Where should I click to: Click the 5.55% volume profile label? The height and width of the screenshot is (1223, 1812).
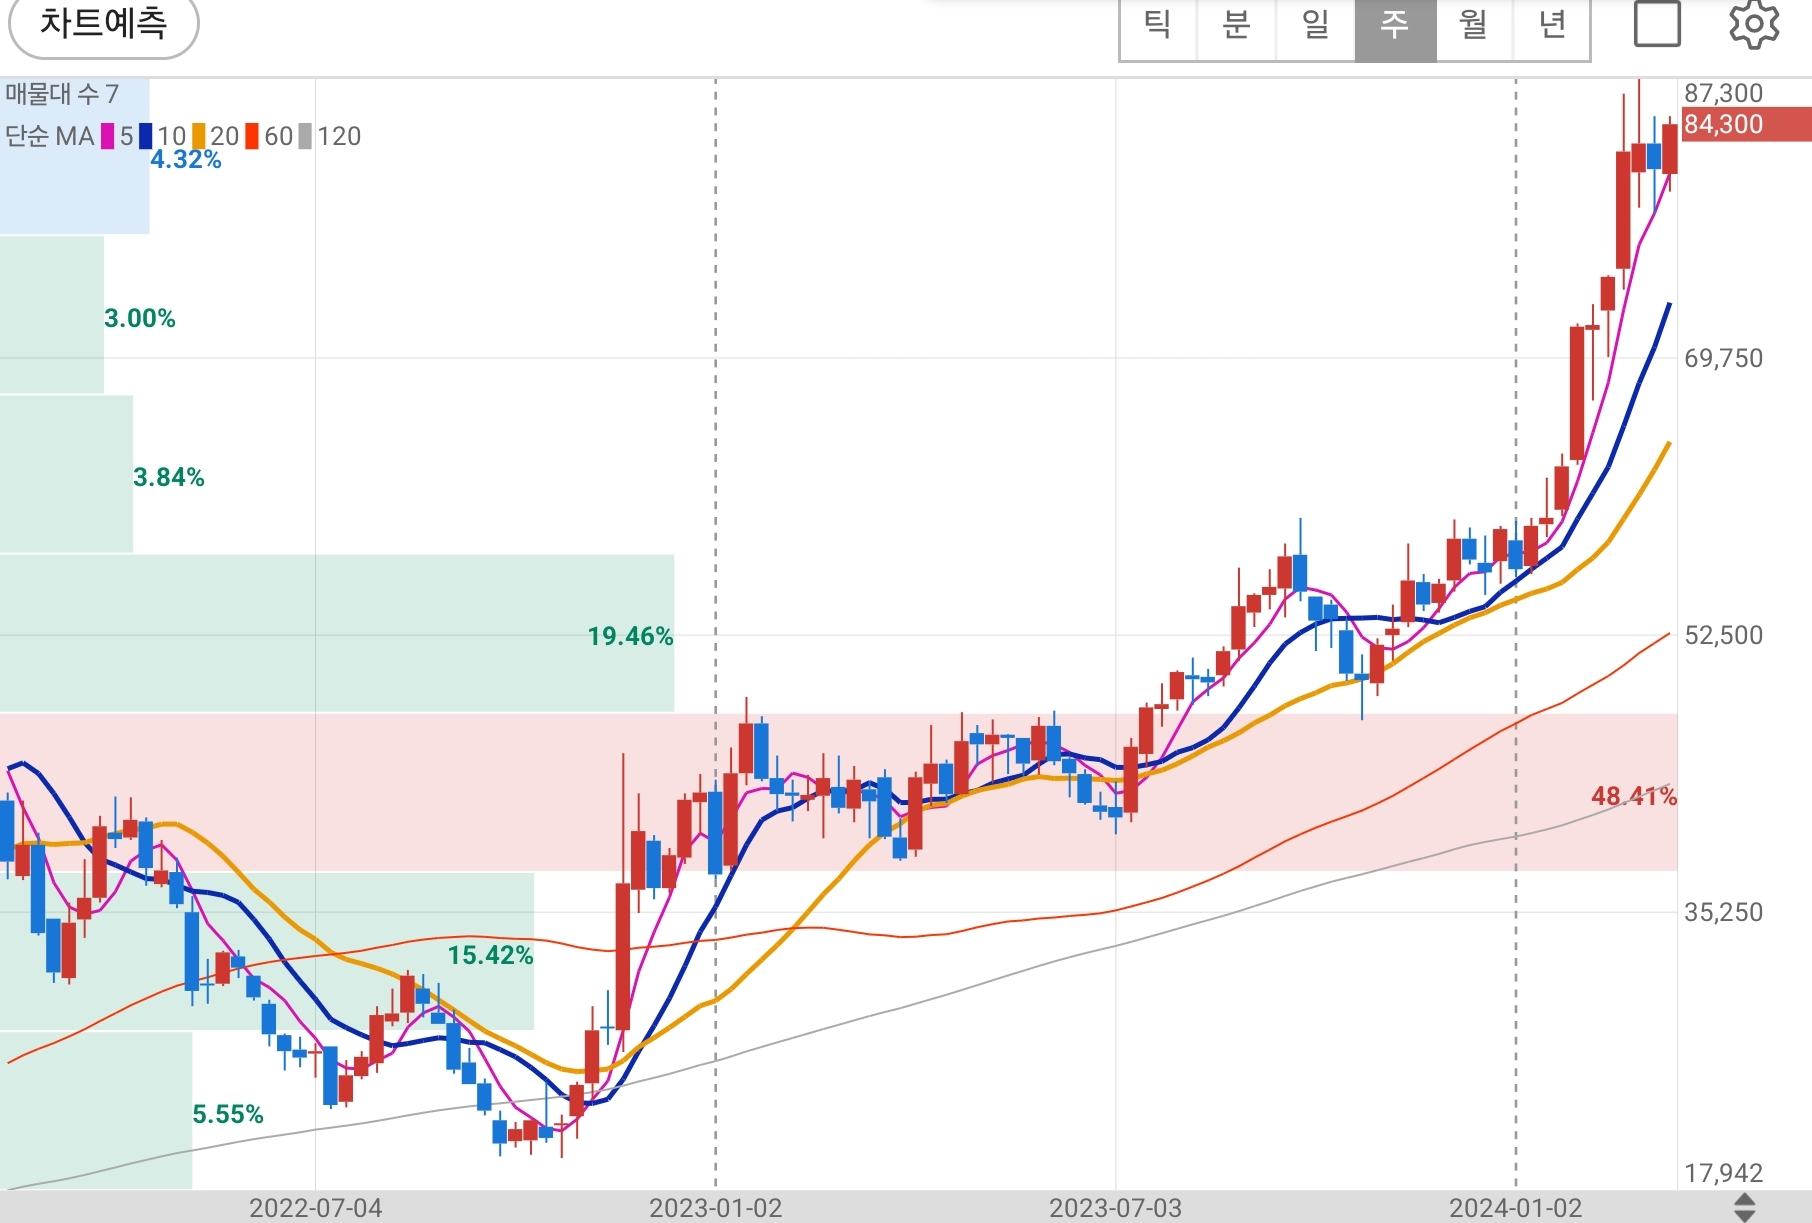tap(228, 1114)
